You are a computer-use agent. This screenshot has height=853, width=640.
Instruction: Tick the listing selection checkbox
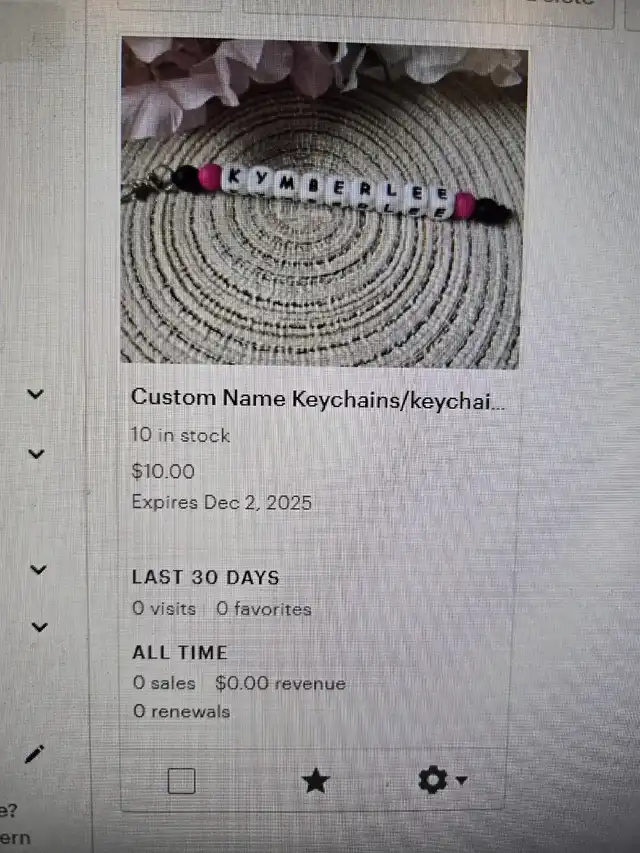181,781
